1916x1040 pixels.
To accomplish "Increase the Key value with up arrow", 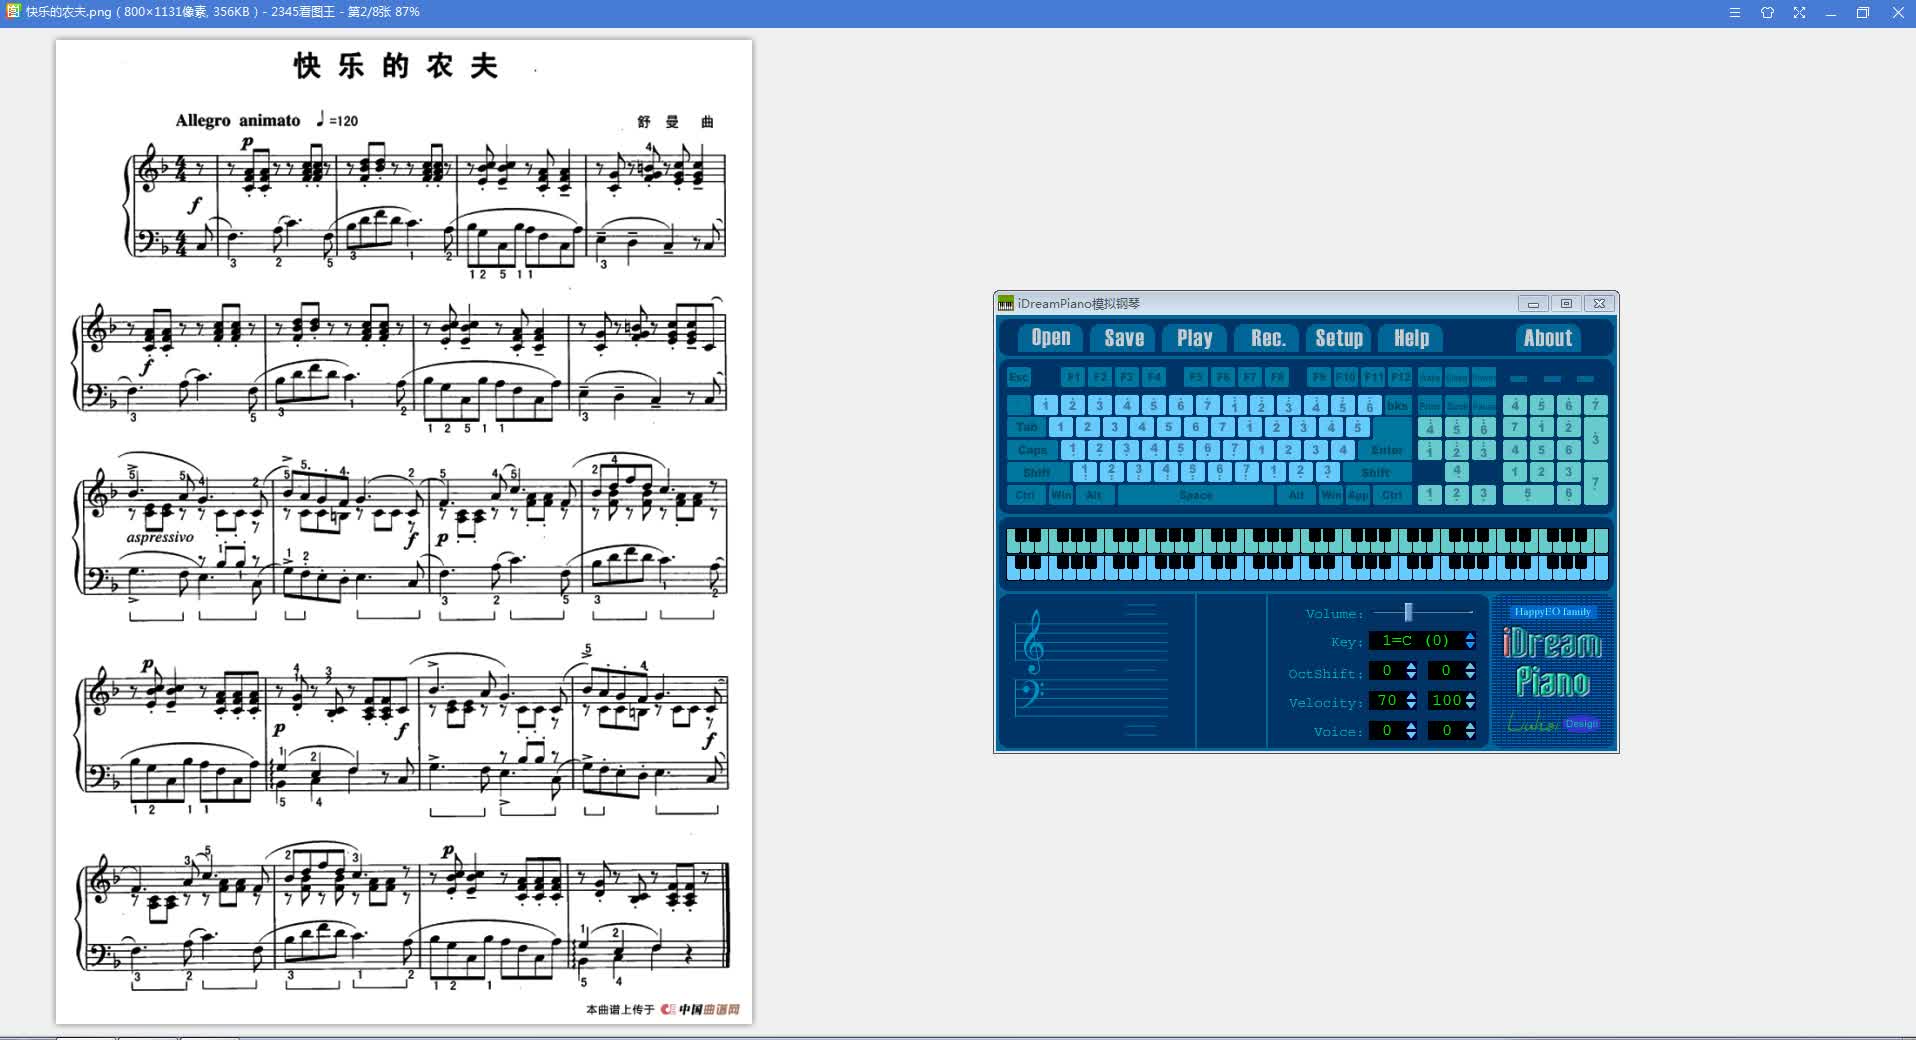I will click(1470, 636).
